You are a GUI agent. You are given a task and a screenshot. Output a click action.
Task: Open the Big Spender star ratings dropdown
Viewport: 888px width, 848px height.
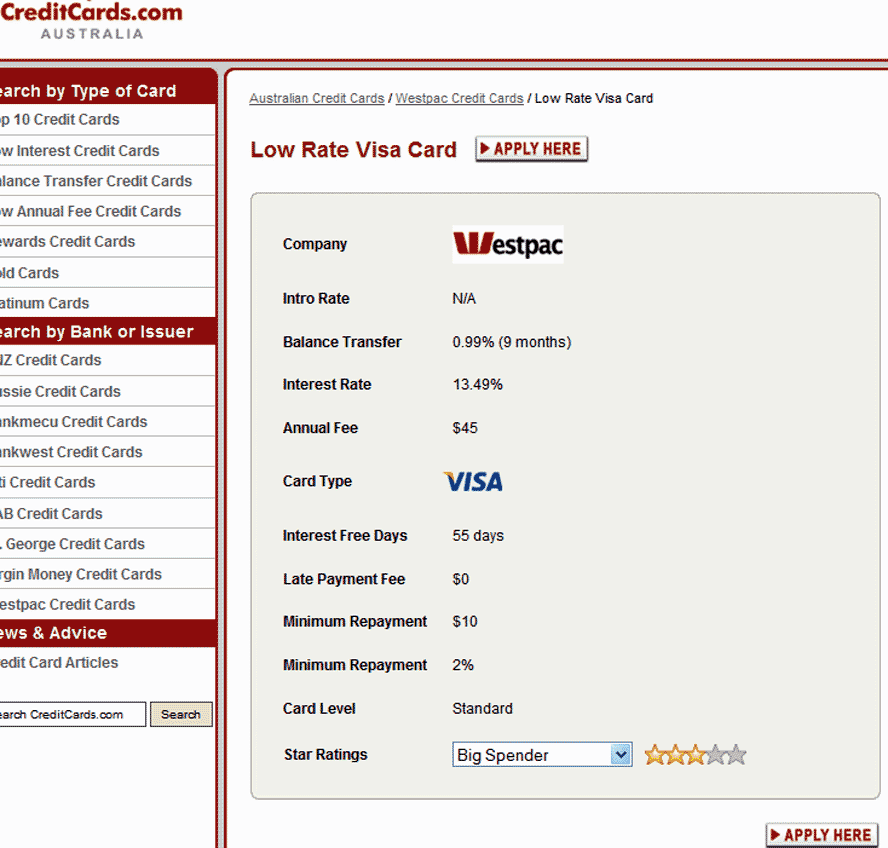pos(542,755)
